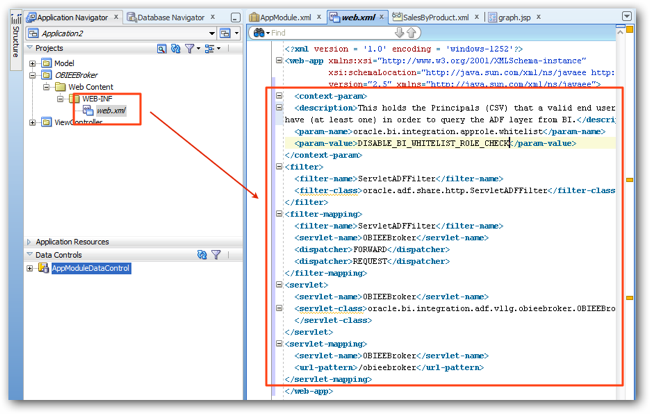
Task: Close the Database Navigator tab
Action: click(212, 17)
